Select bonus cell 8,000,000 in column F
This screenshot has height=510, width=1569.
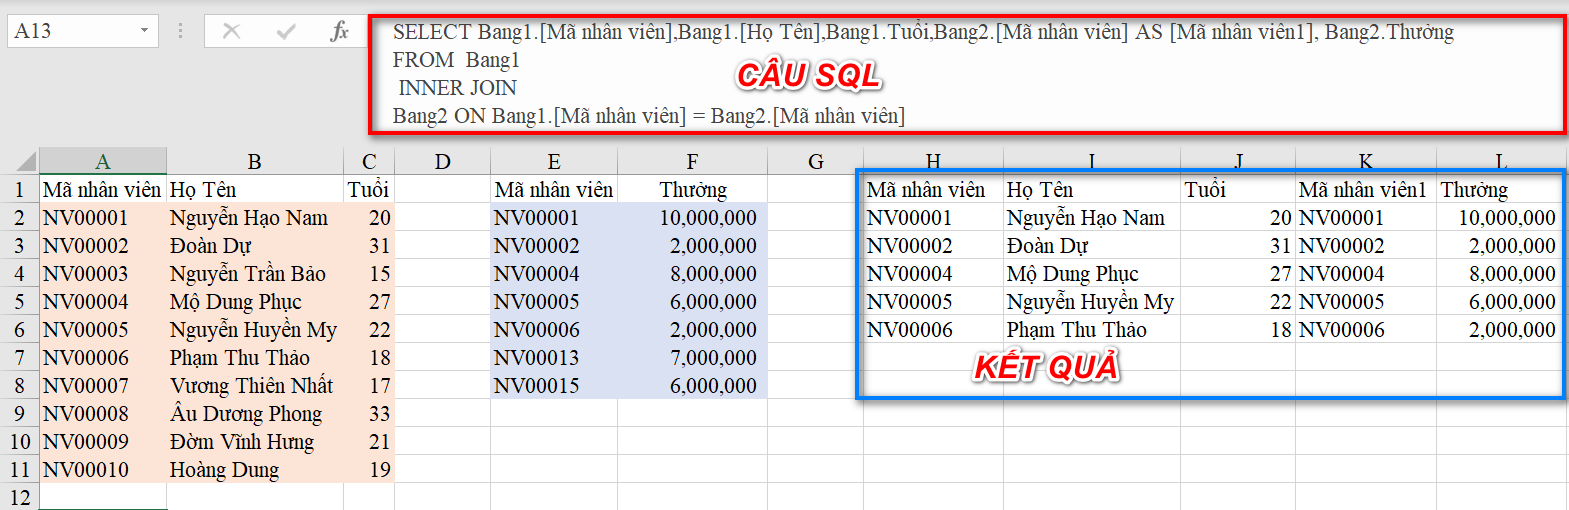pyautogui.click(x=692, y=274)
